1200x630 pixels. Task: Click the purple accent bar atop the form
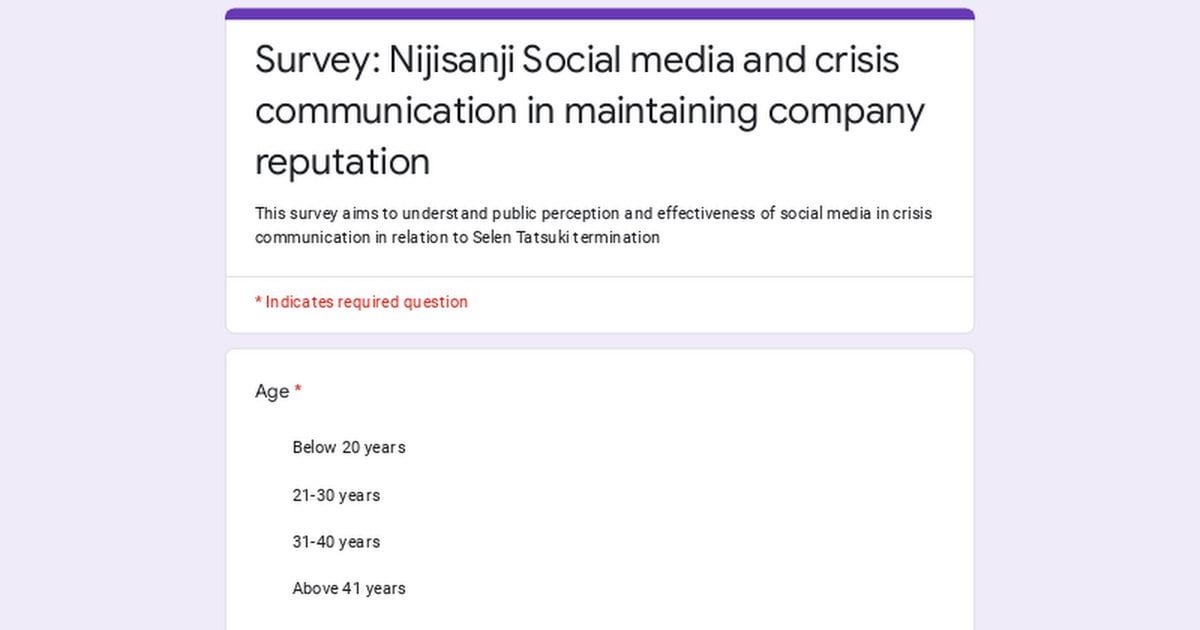600,14
